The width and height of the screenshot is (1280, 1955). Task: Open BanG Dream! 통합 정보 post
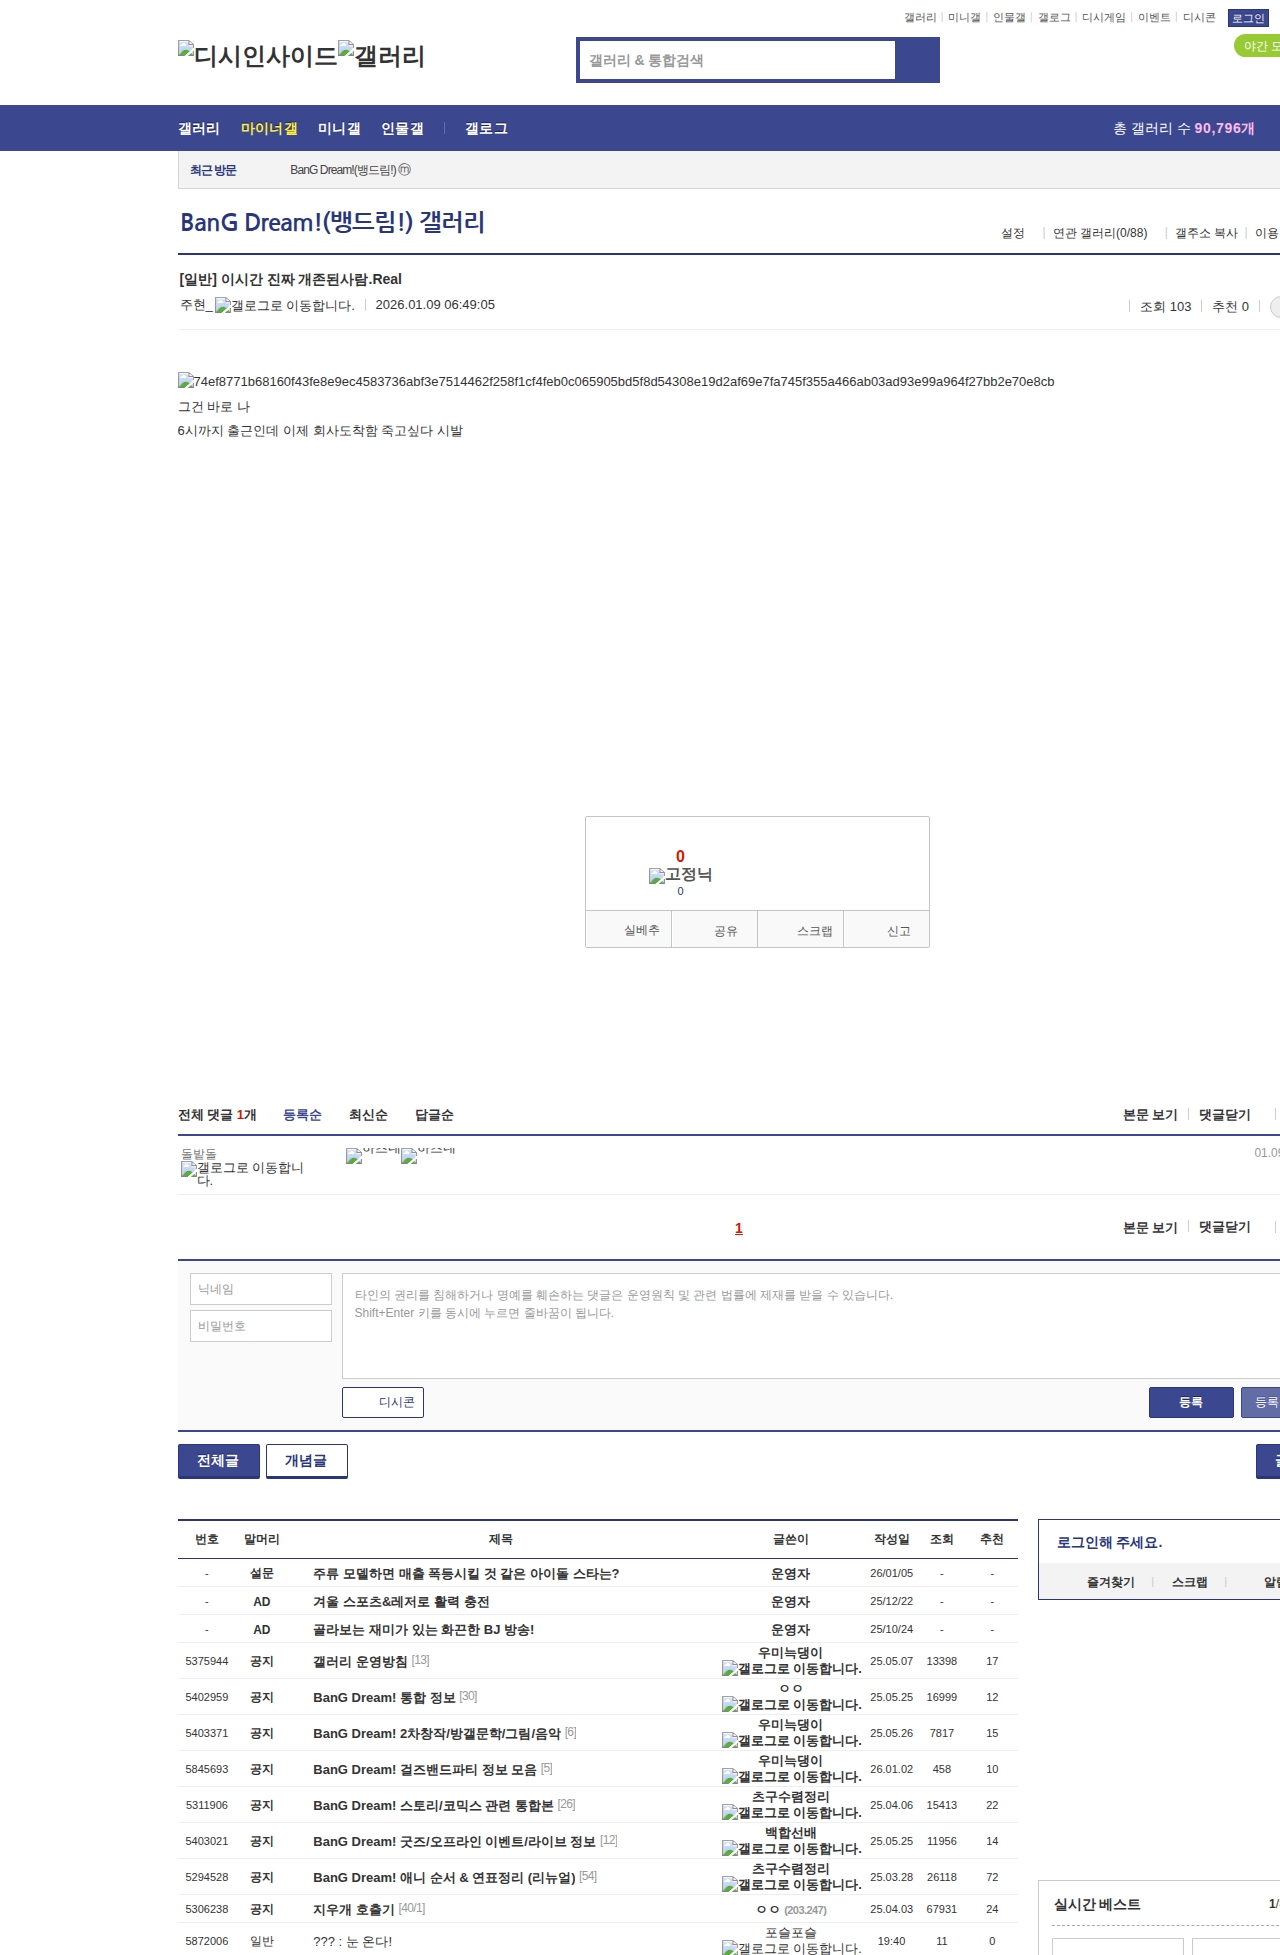[x=384, y=1697]
